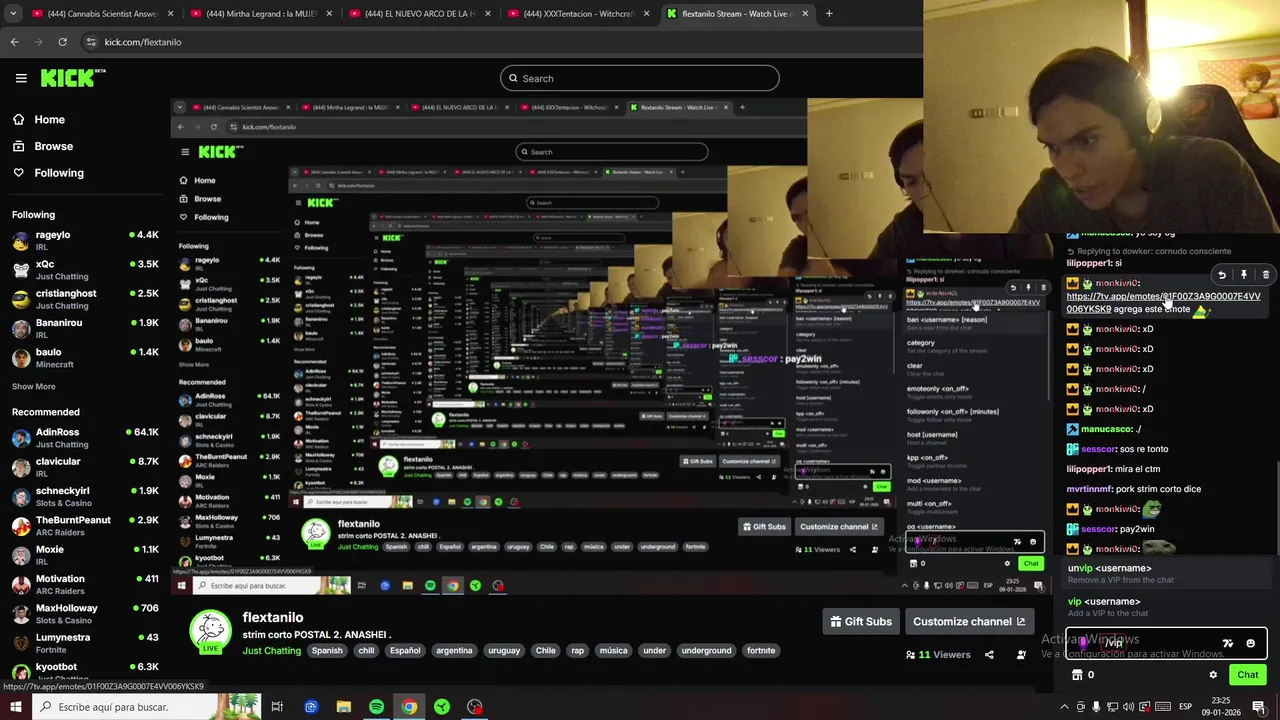Click the moderator icon right of share
The height and width of the screenshot is (720, 1280).
click(x=1021, y=655)
